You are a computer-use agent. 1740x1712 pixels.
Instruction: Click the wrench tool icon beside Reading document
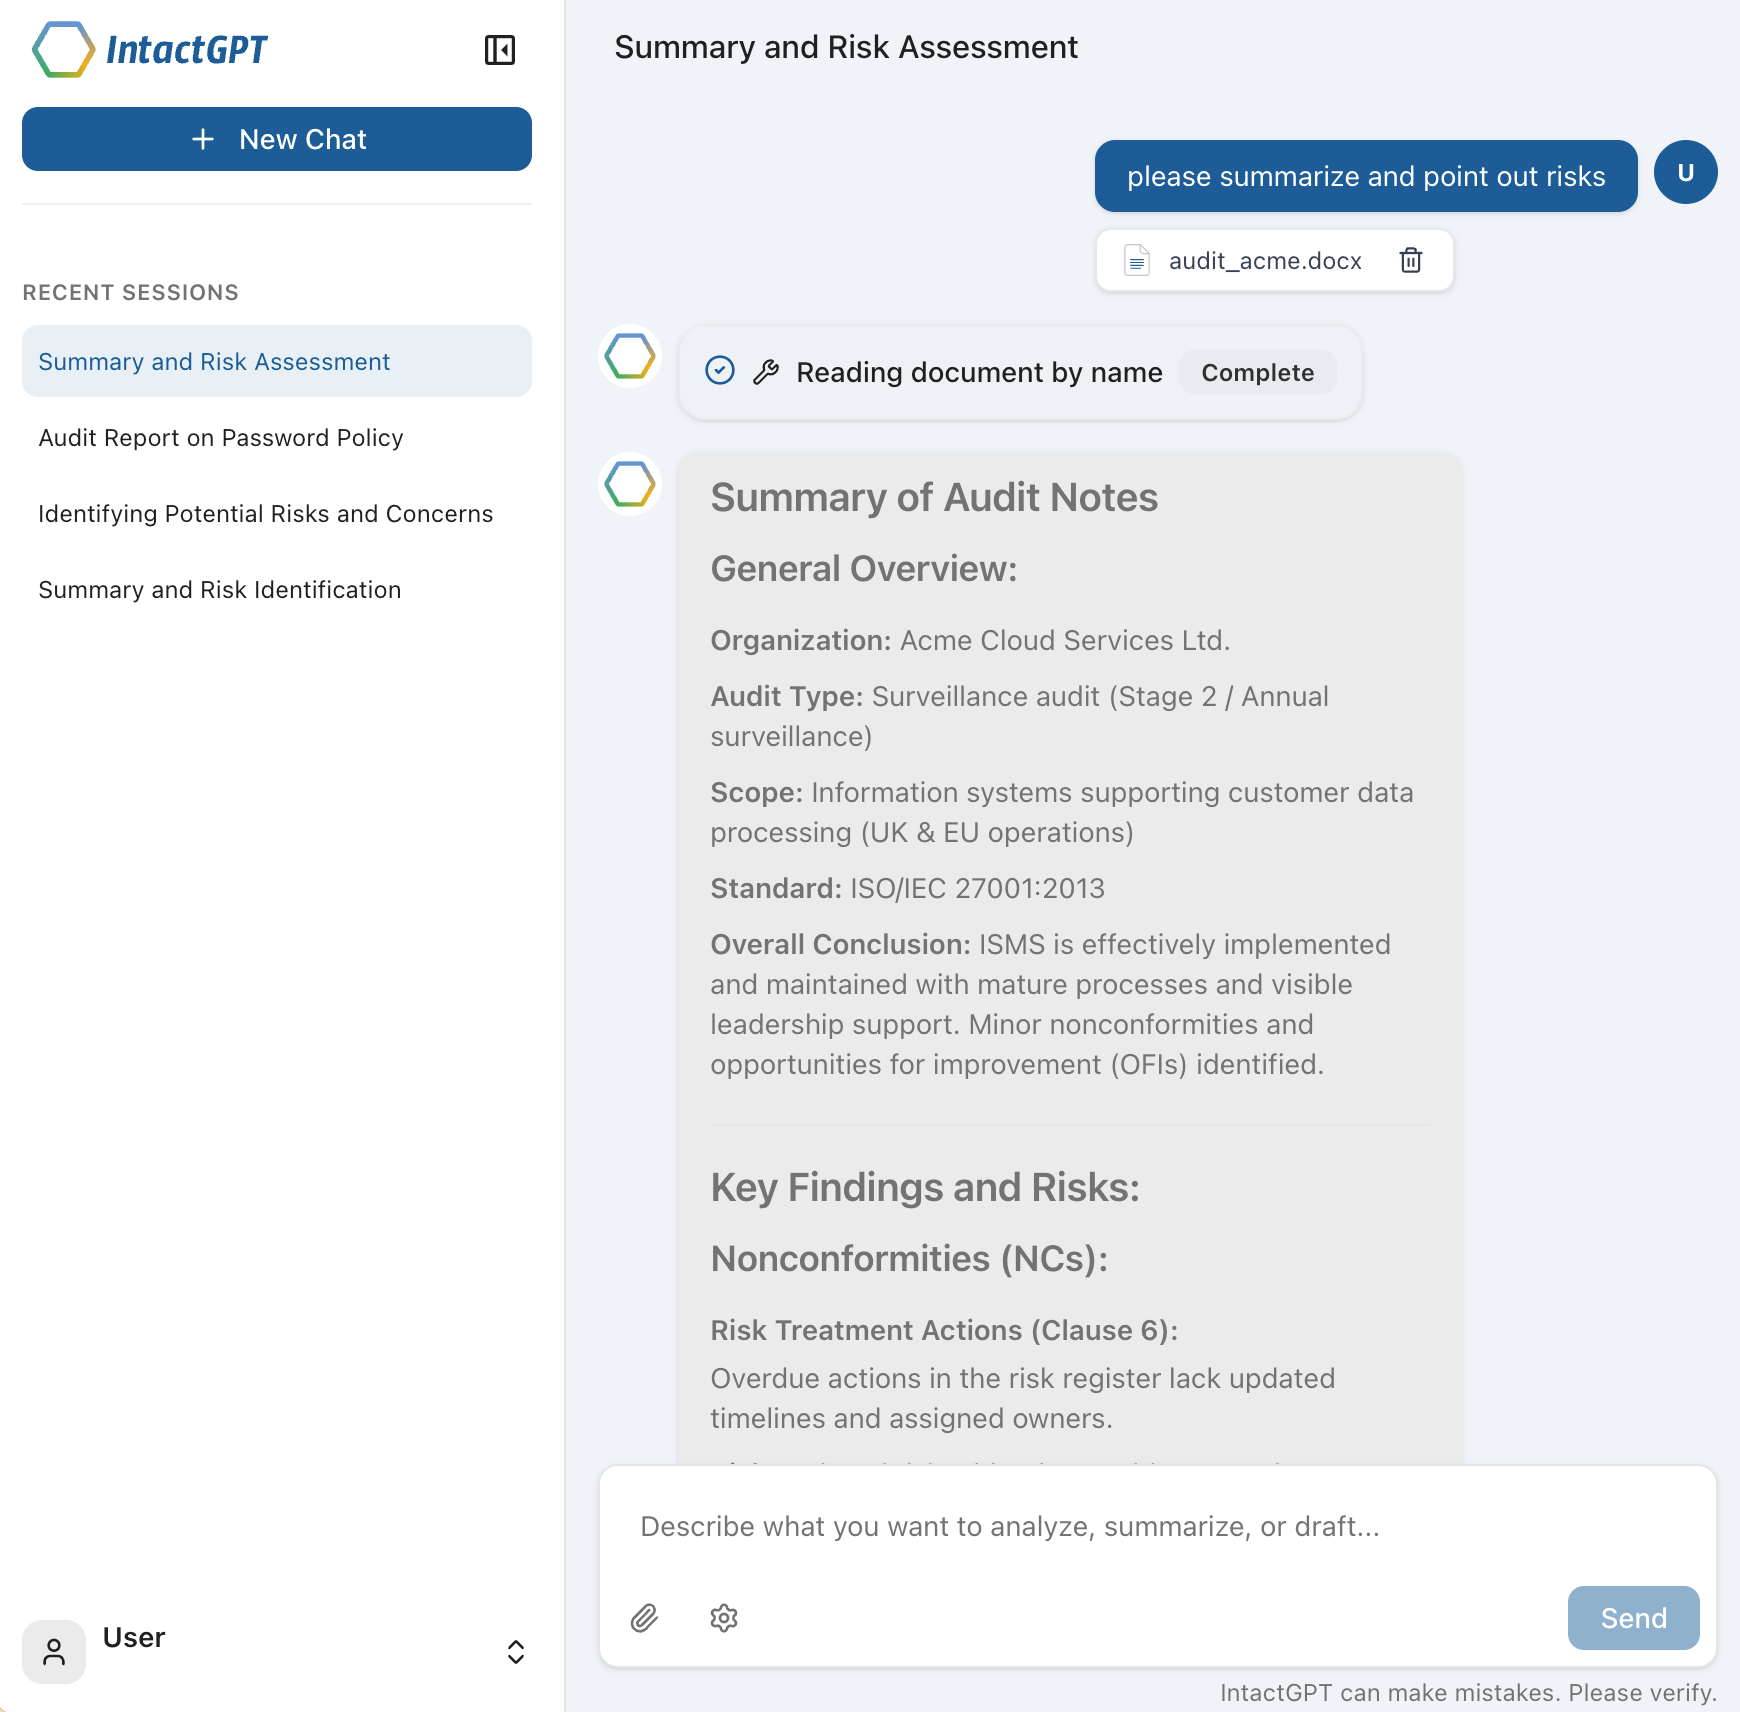pyautogui.click(x=766, y=372)
